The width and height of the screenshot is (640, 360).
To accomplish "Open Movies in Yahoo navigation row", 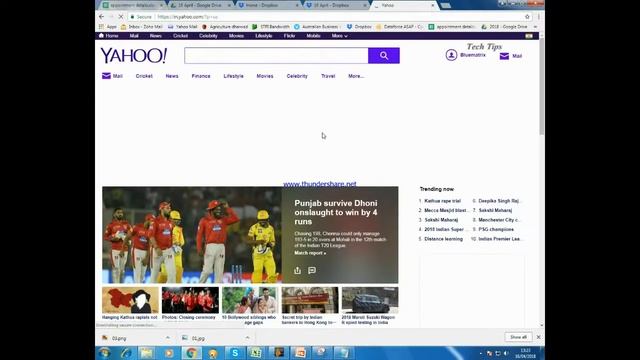I will click(x=265, y=76).
